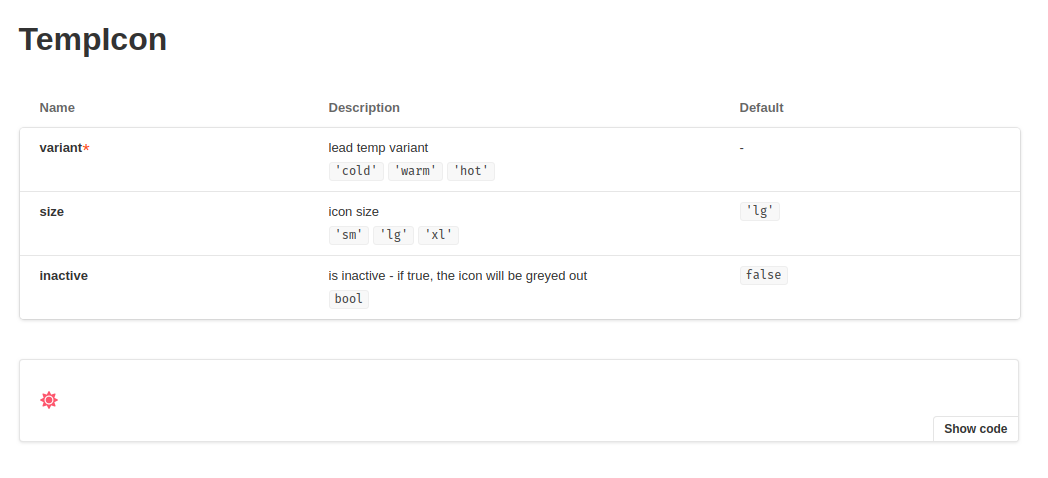This screenshot has height=478, width=1048.
Task: Click the 'lead temp variant' description text
Action: point(378,148)
